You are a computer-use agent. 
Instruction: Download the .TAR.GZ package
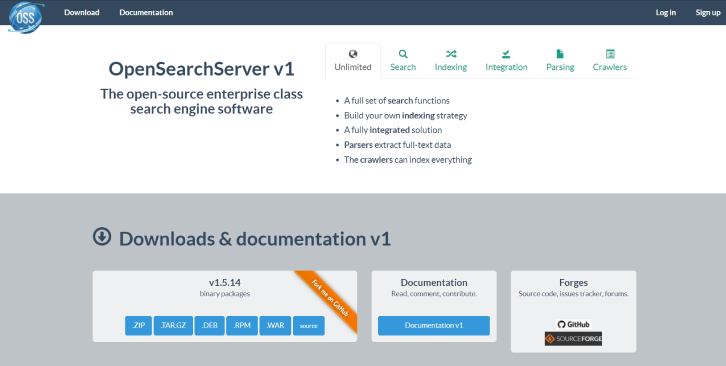point(173,326)
